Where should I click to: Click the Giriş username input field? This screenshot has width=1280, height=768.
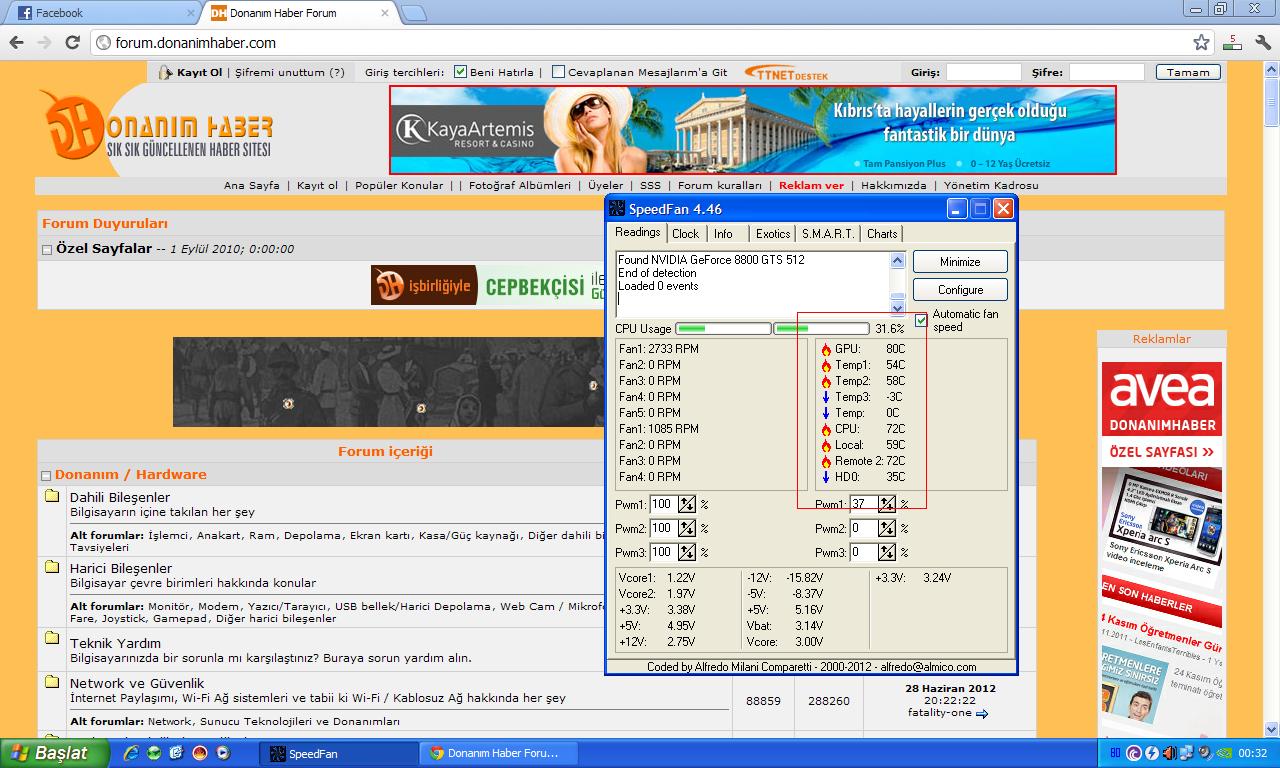coord(984,72)
